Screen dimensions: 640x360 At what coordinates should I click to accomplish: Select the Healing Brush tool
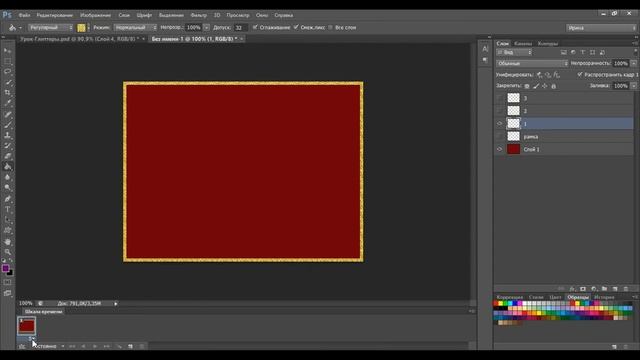7,114
